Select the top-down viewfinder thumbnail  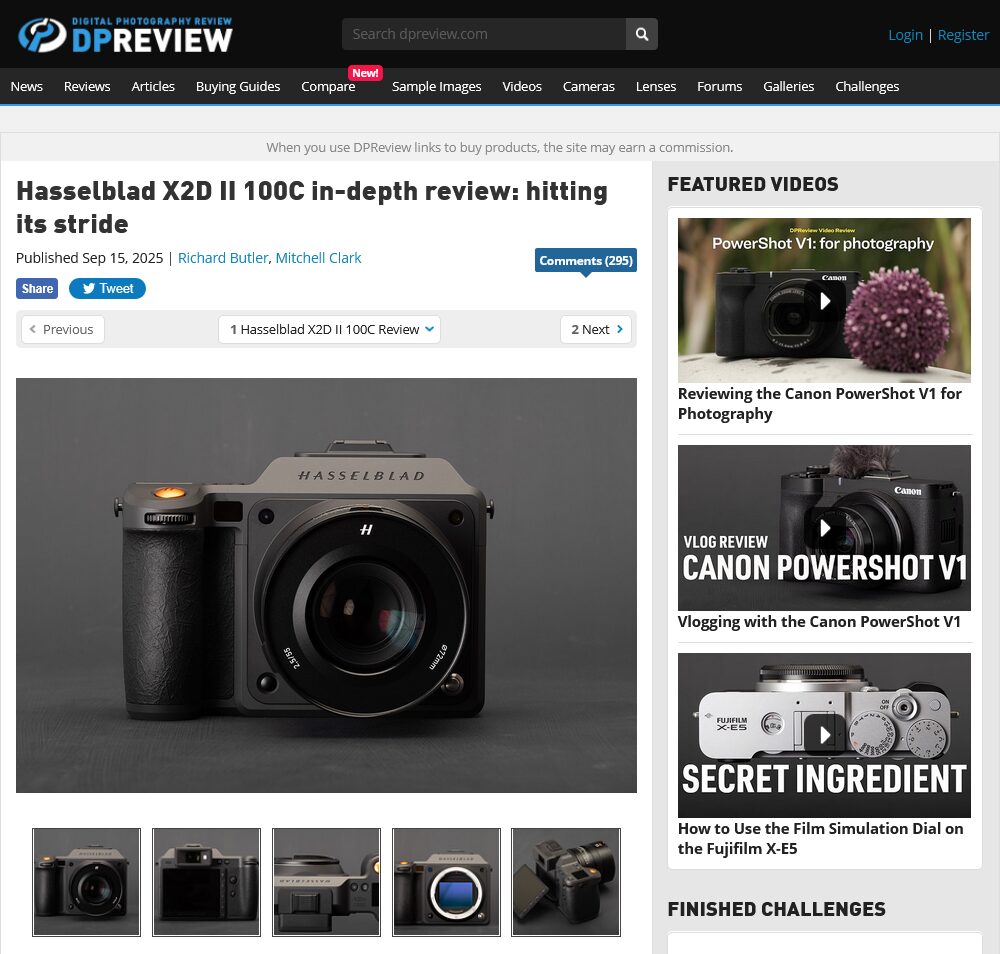click(326, 882)
